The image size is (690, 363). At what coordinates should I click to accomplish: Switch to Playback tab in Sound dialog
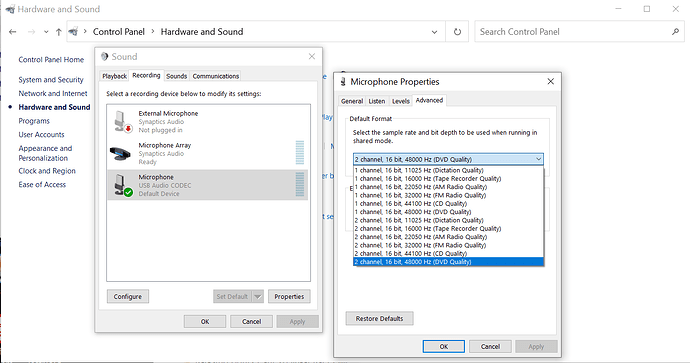point(114,76)
